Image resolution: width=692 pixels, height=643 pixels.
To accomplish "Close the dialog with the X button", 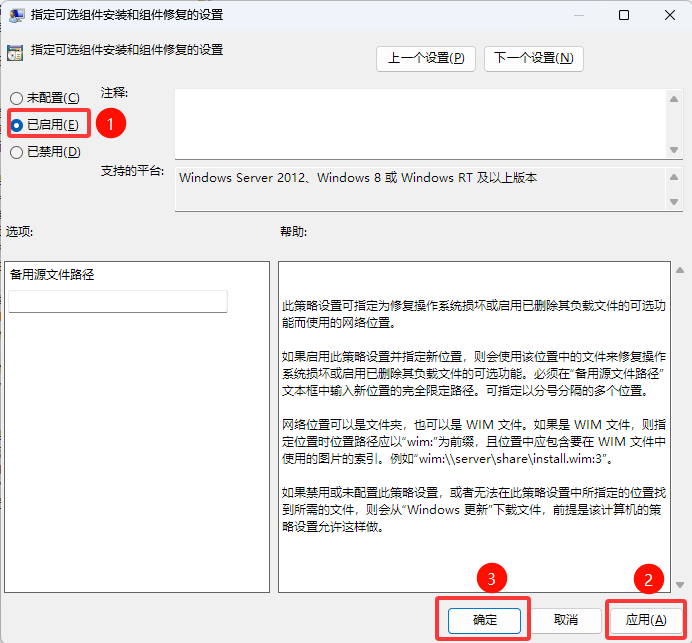I will (x=668, y=15).
